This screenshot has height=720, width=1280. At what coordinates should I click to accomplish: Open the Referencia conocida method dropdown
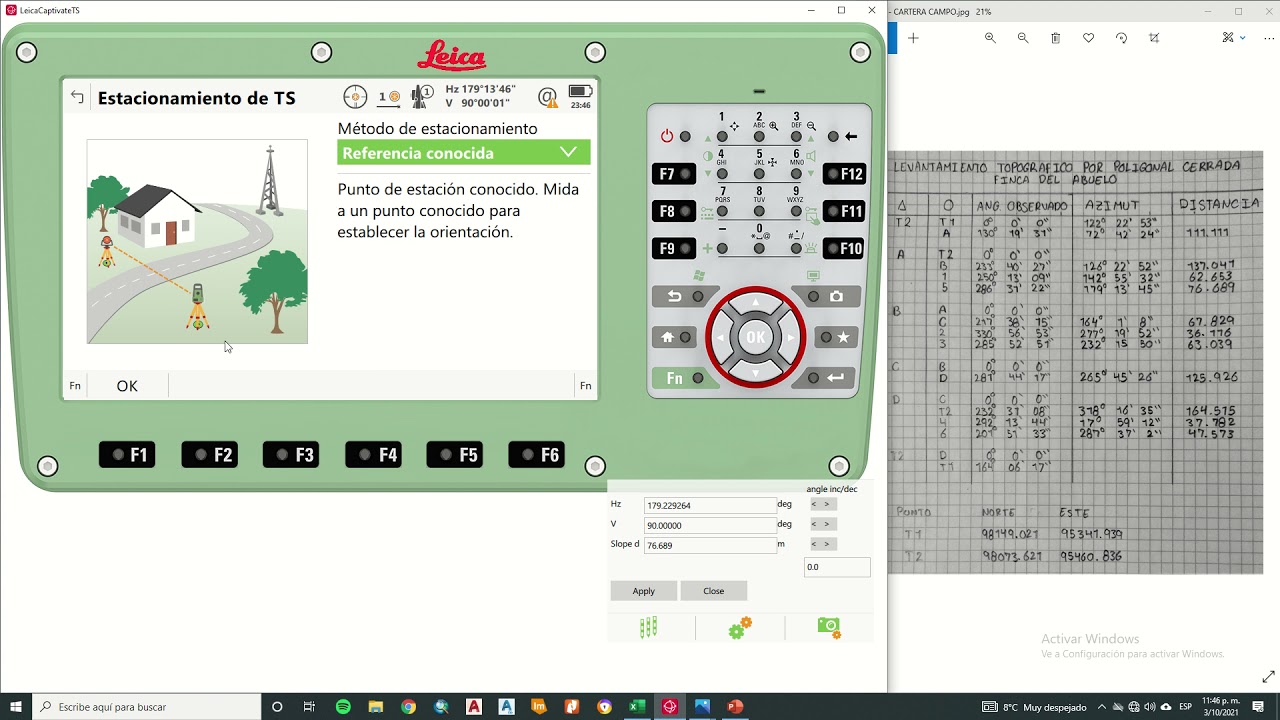click(464, 153)
